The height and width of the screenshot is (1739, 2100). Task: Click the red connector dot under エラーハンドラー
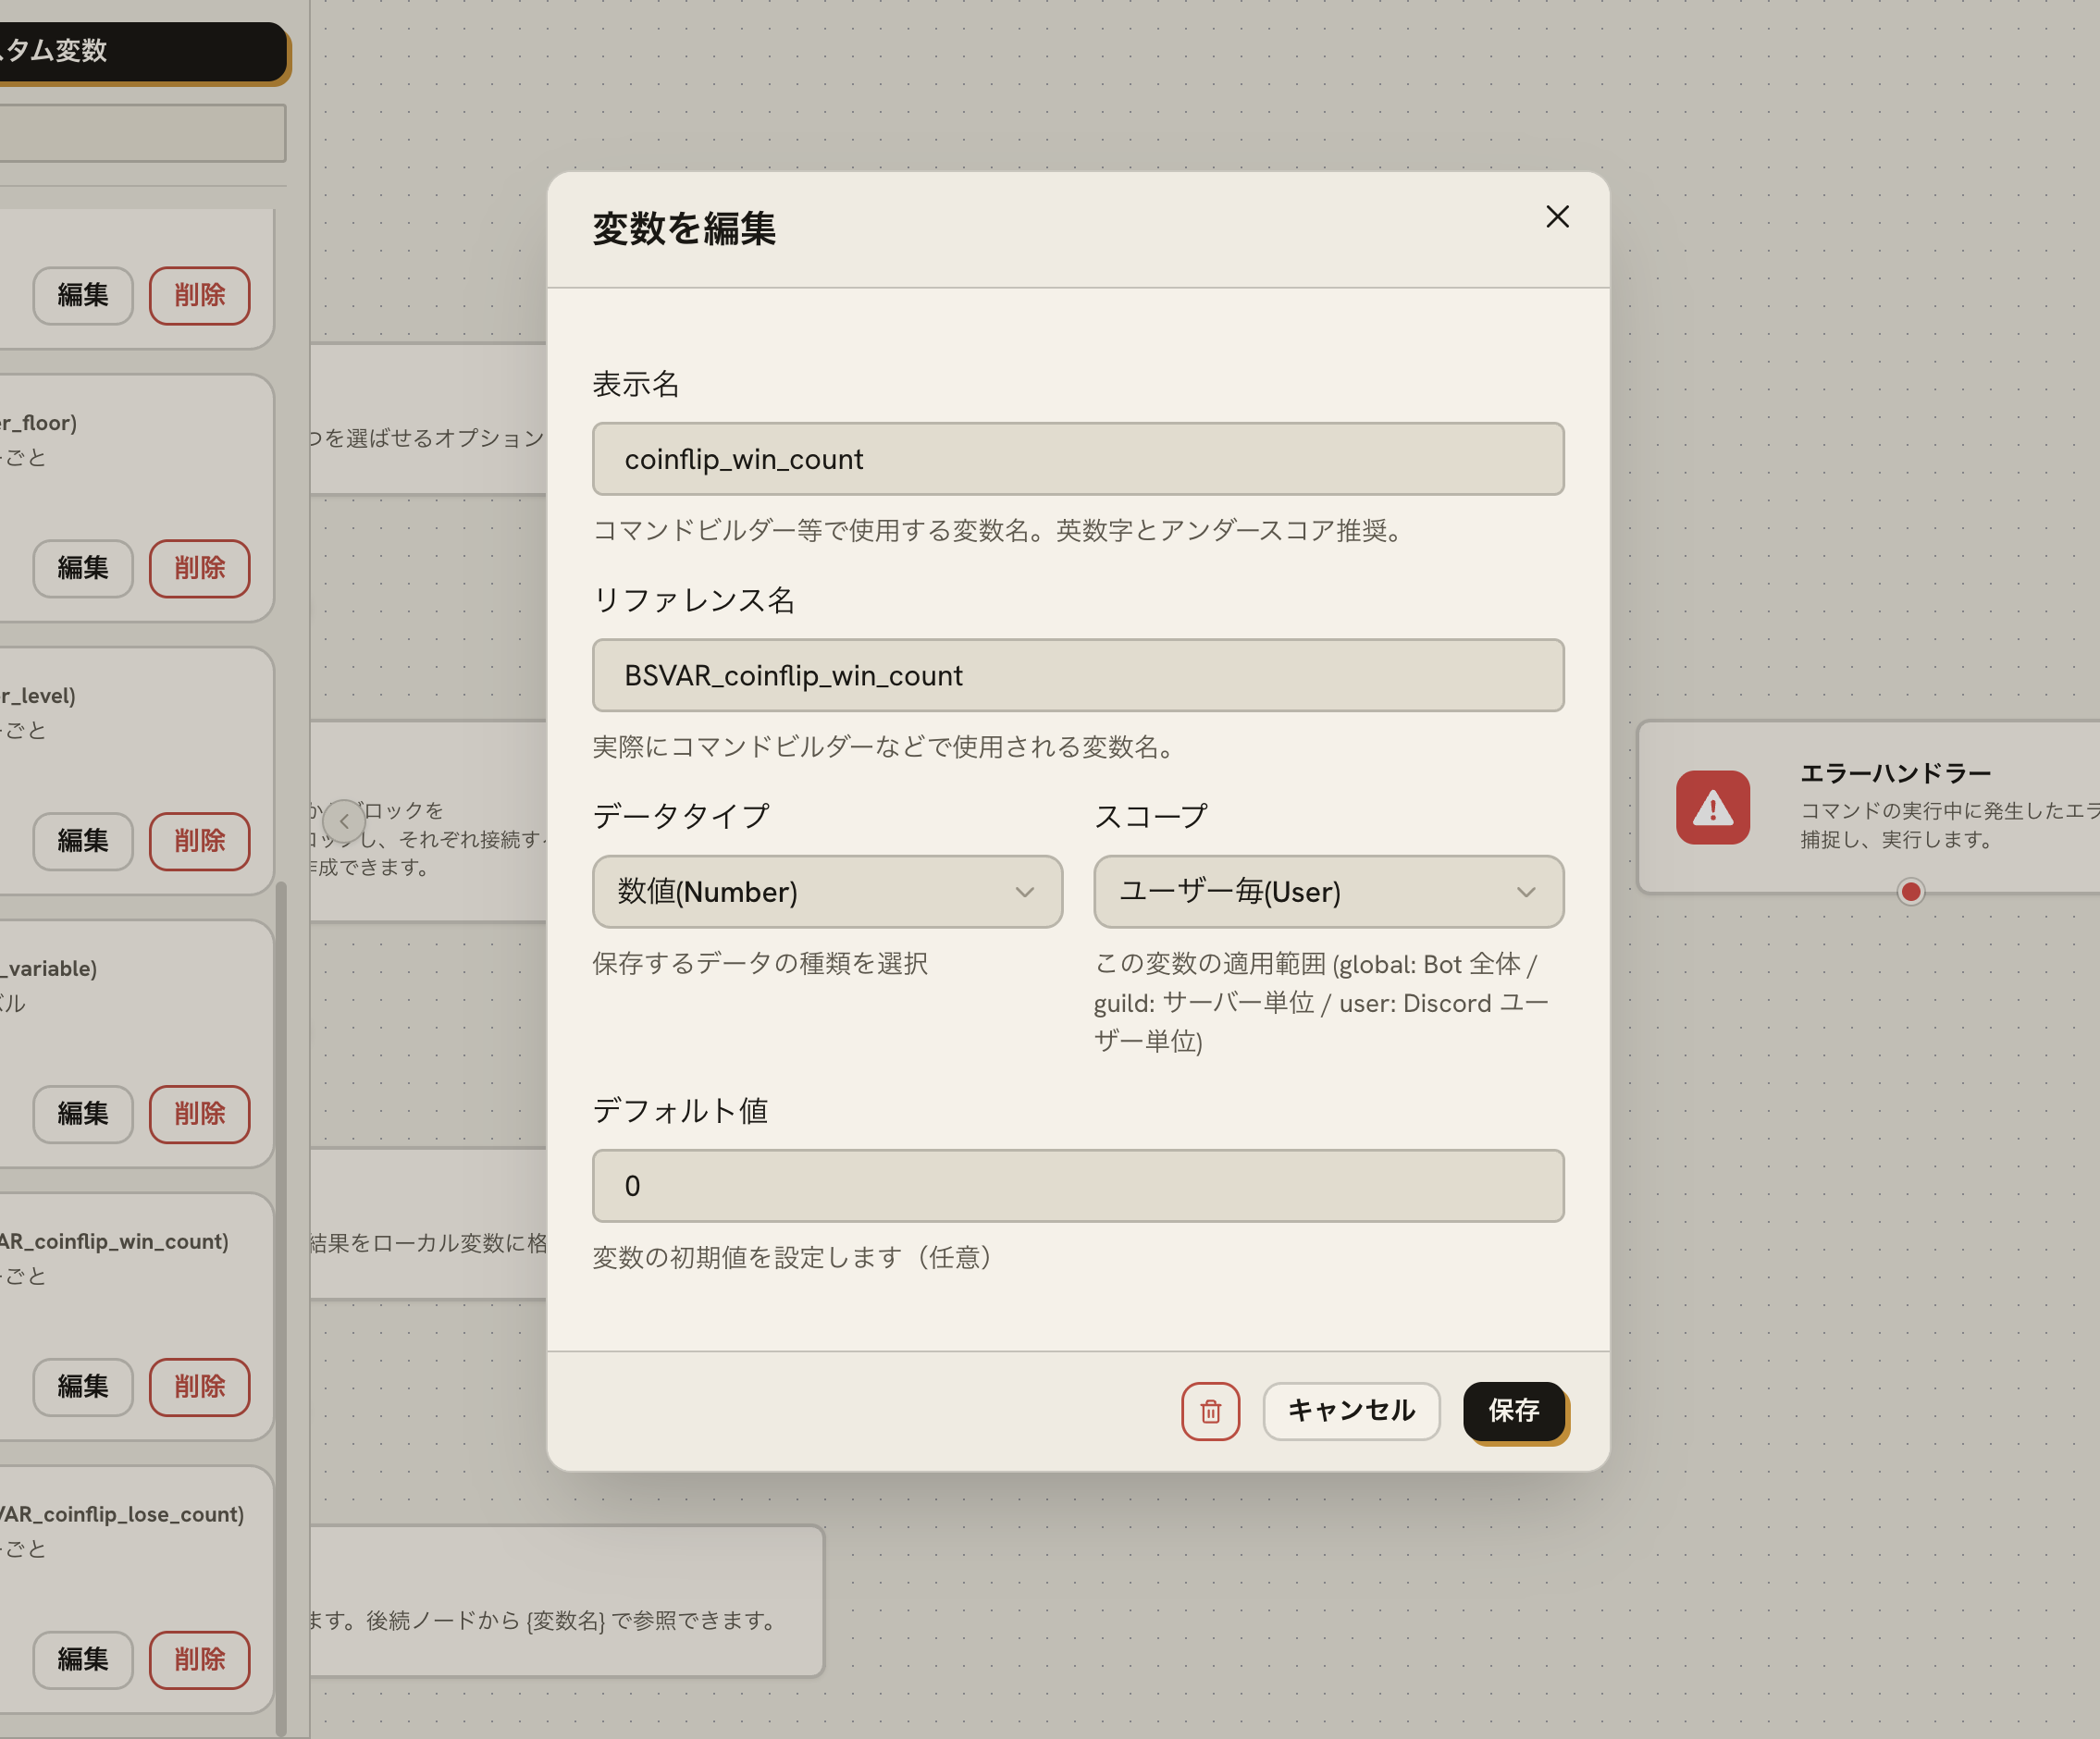pos(1910,891)
